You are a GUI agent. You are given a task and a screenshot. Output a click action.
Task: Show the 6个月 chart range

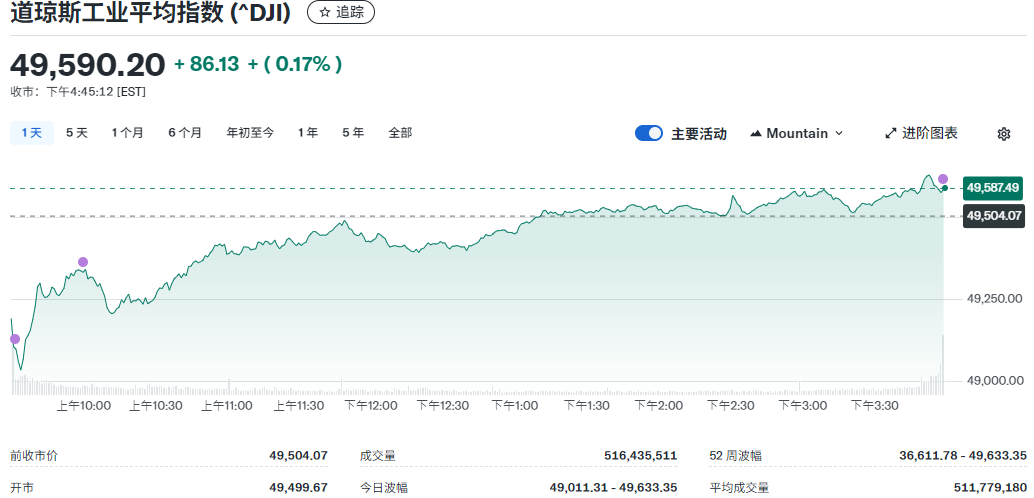185,133
